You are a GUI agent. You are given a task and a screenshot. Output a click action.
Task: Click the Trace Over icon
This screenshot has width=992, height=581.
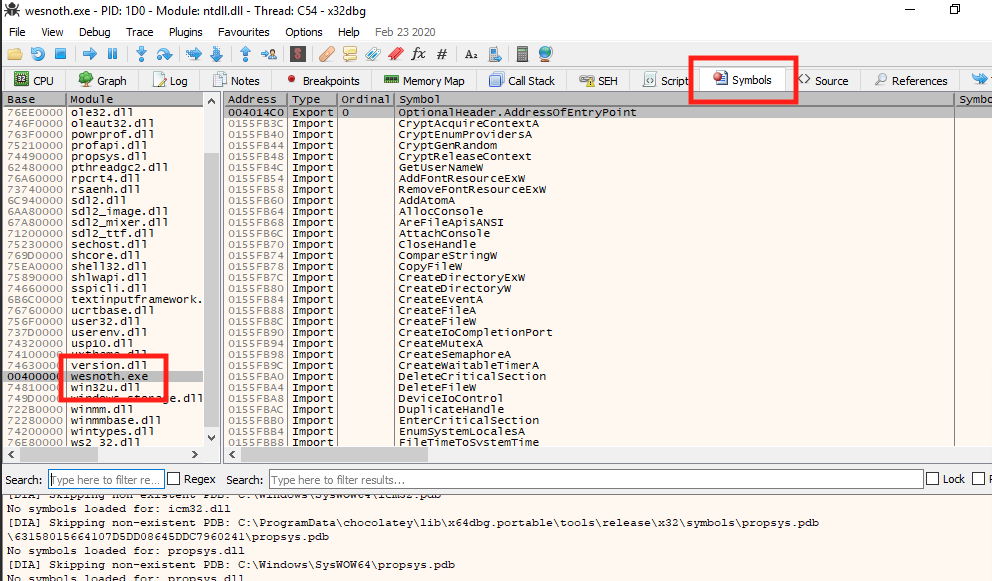pos(216,54)
